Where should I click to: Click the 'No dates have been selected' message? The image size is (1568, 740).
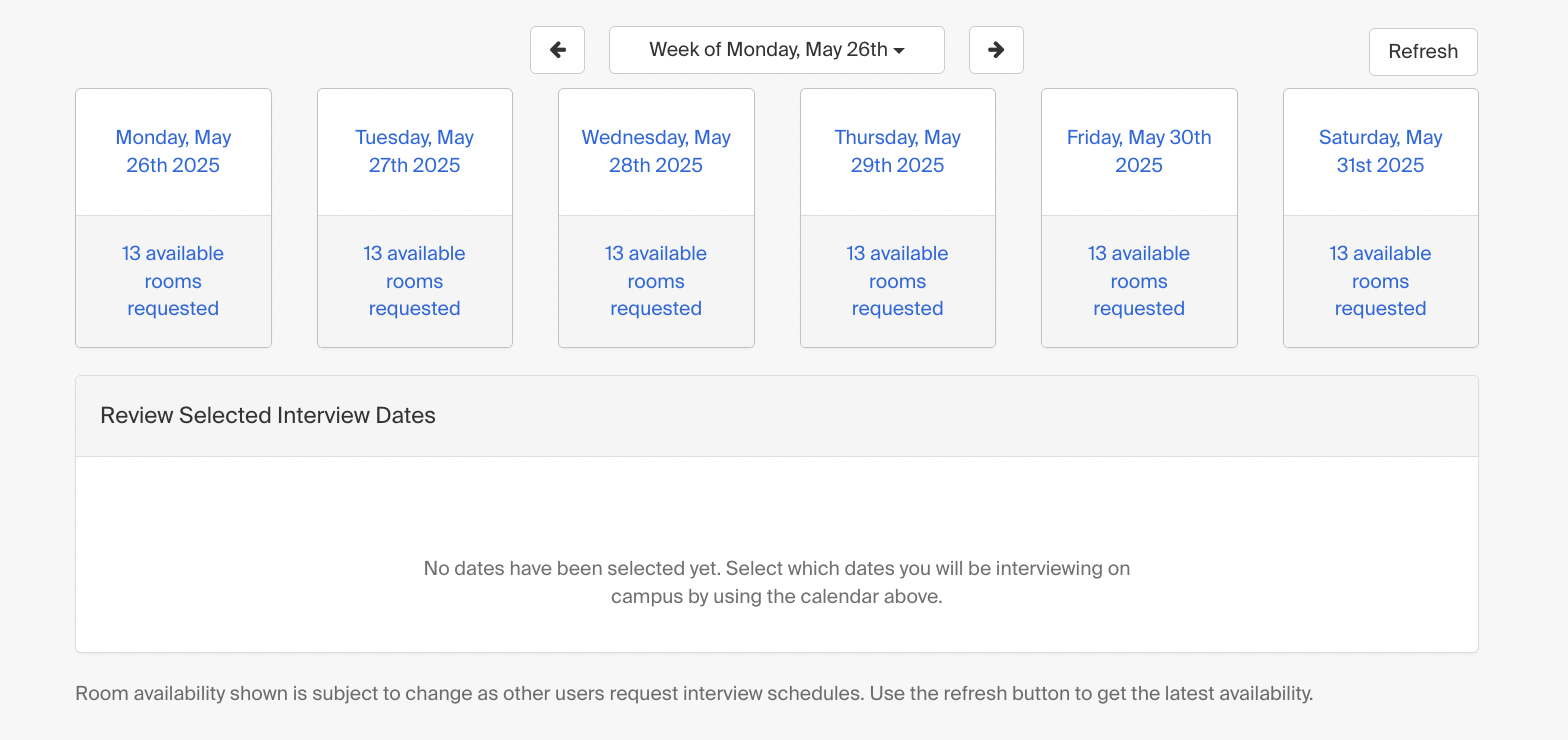[x=777, y=582]
